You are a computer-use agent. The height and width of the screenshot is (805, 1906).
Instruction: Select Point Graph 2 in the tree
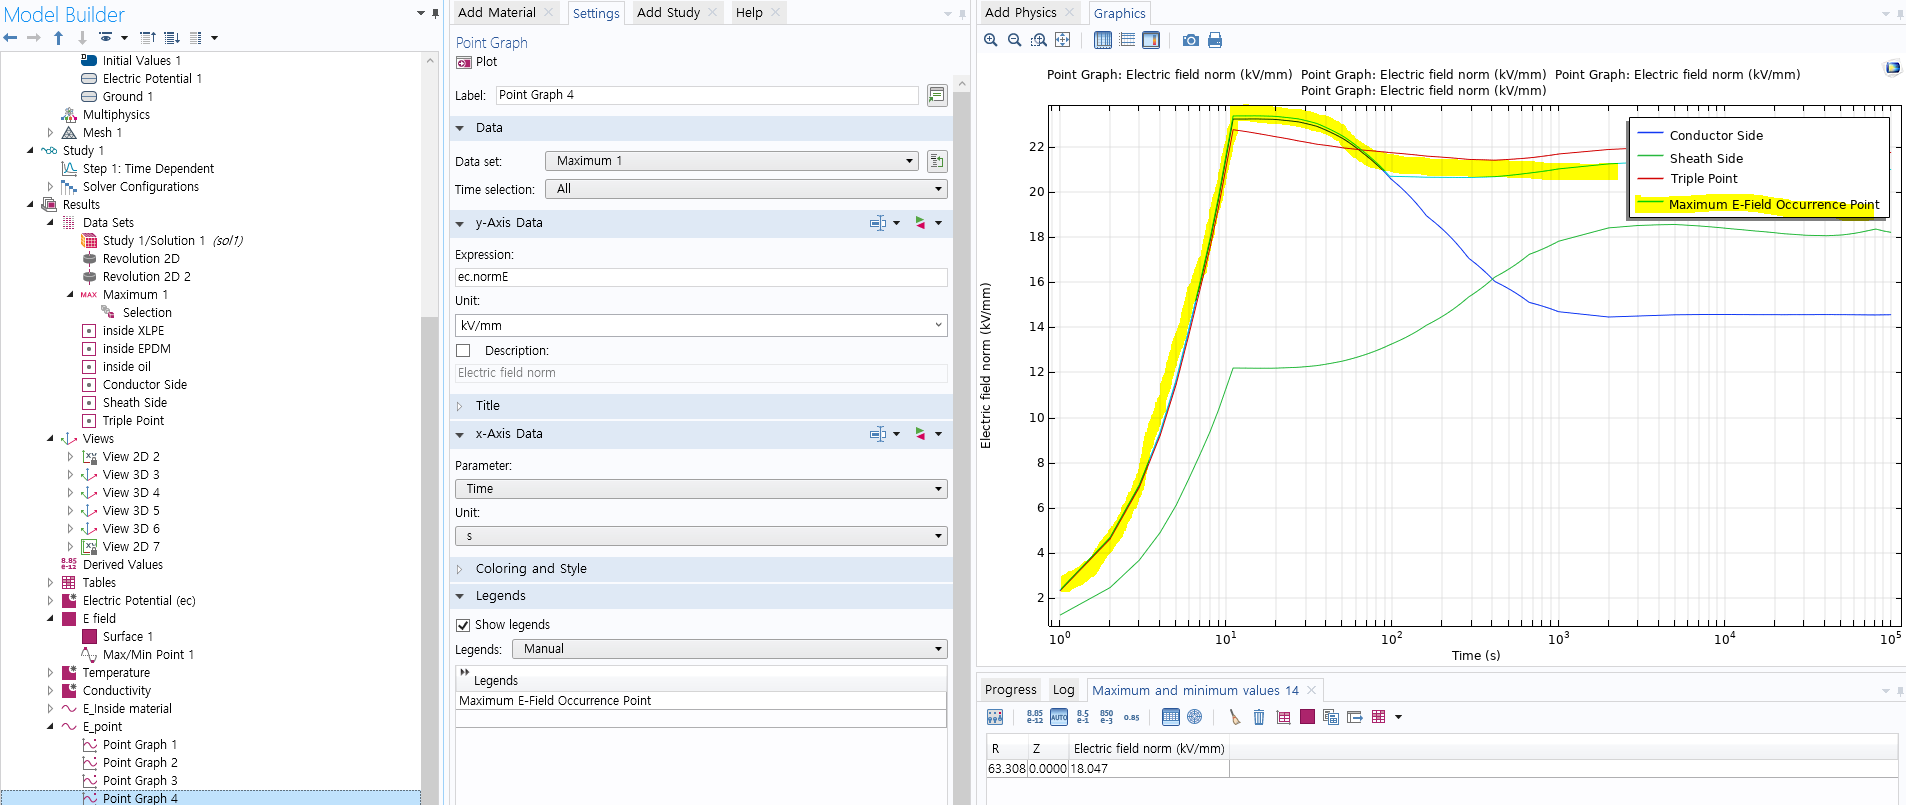(139, 763)
